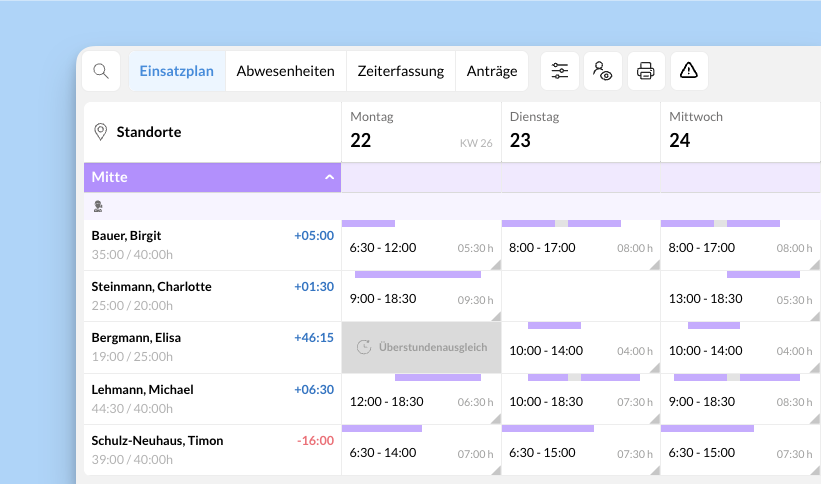Image resolution: width=821 pixels, height=484 pixels.
Task: Select the Einsatzplan tab
Action: 176,71
